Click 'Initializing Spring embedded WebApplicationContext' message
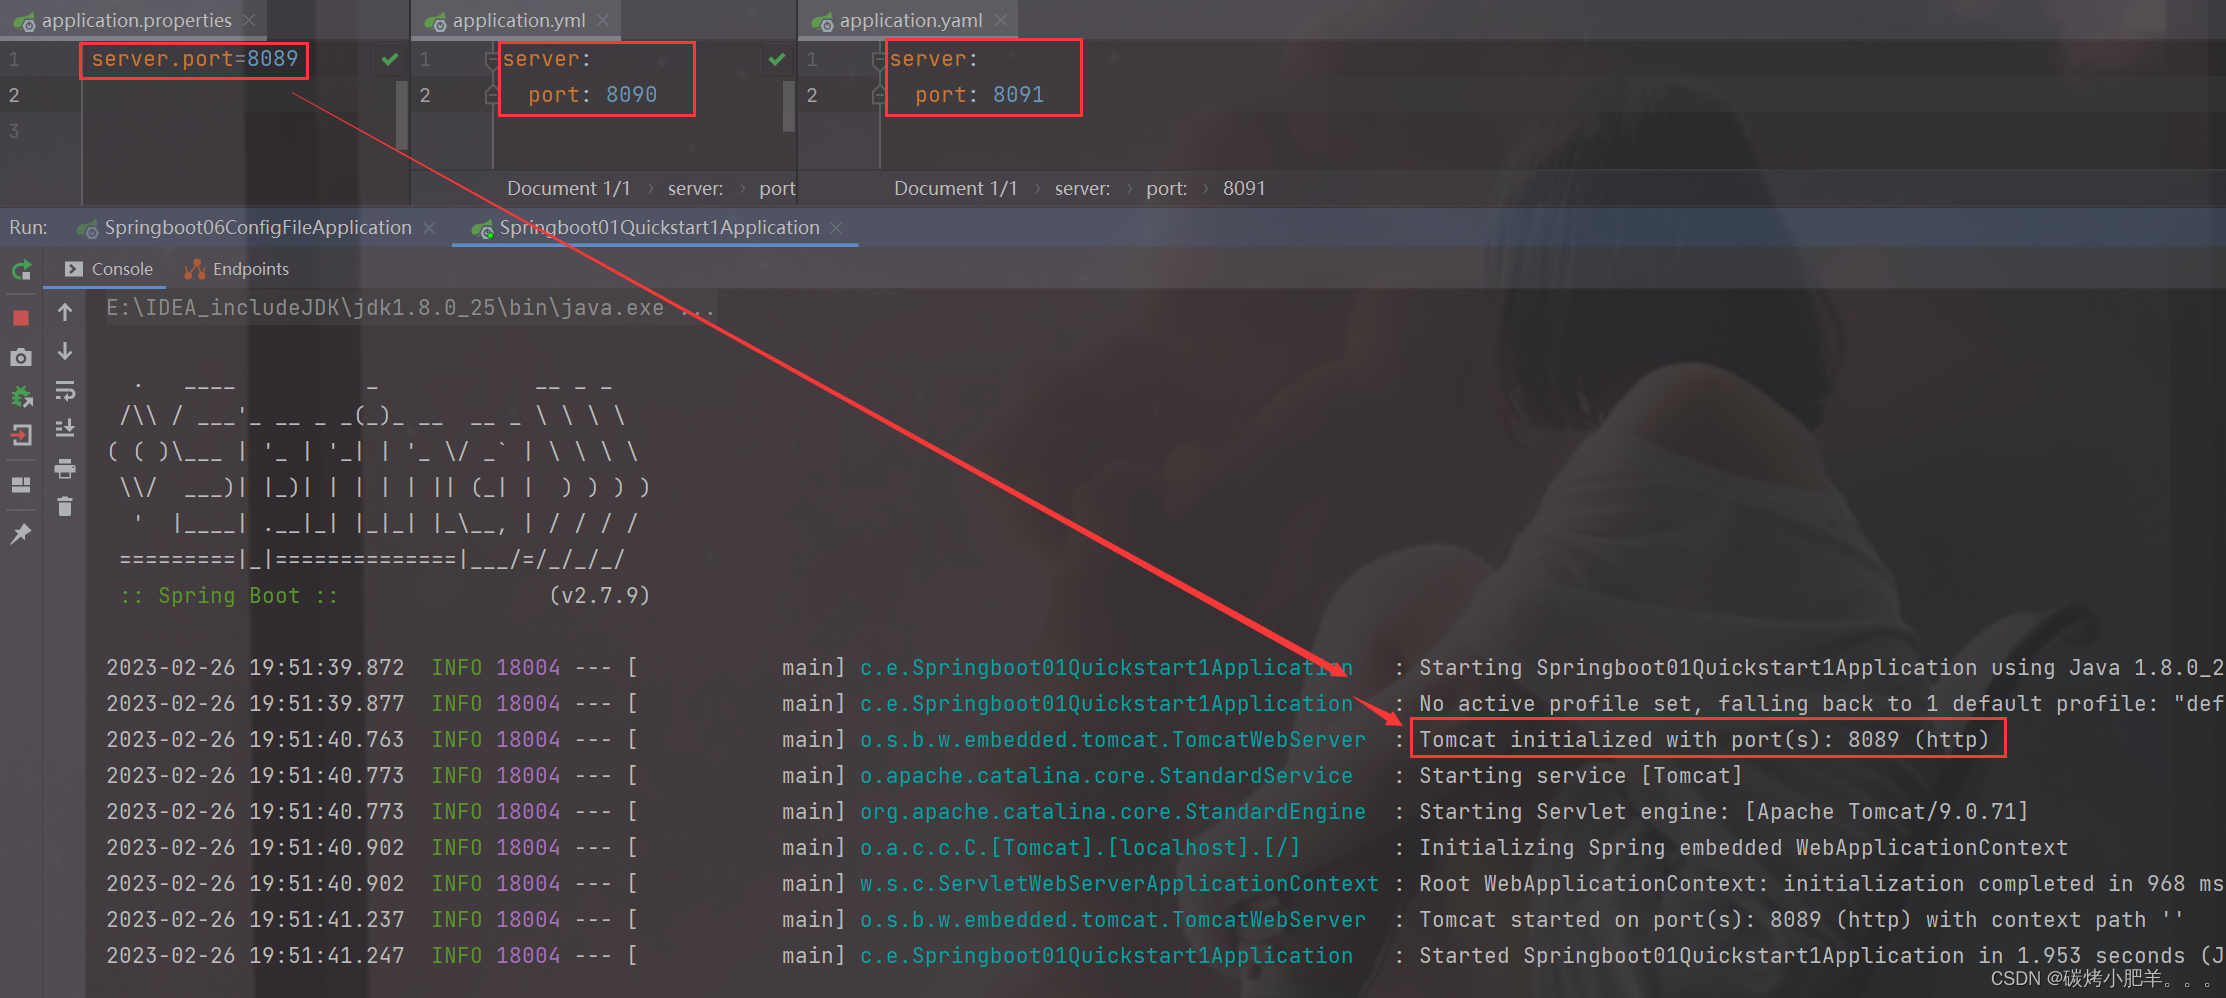2226x998 pixels. tap(1743, 848)
